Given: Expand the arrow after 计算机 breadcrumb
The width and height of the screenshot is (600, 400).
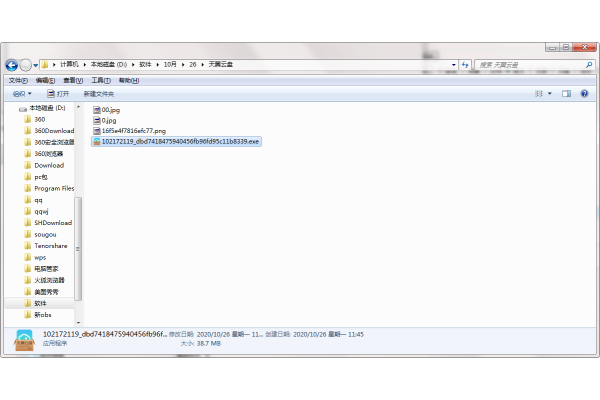Looking at the screenshot, I should (x=85, y=65).
